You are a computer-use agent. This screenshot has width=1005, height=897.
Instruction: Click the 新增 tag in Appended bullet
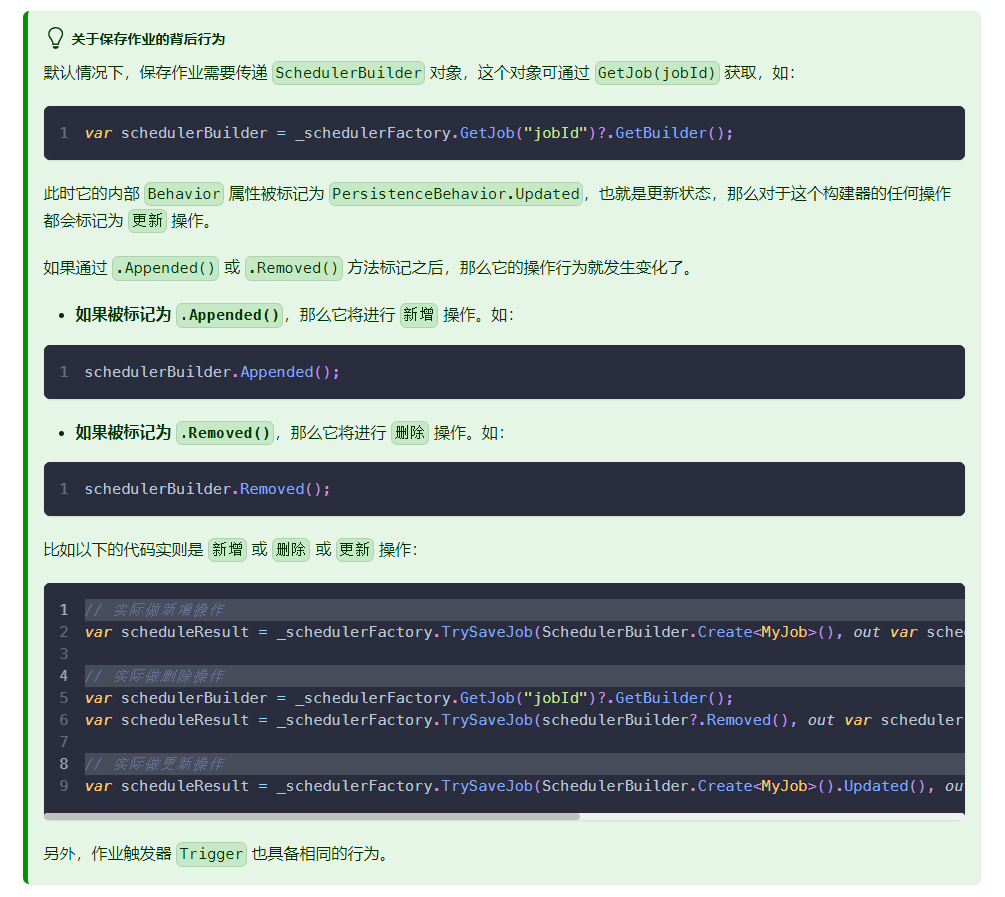coord(419,315)
